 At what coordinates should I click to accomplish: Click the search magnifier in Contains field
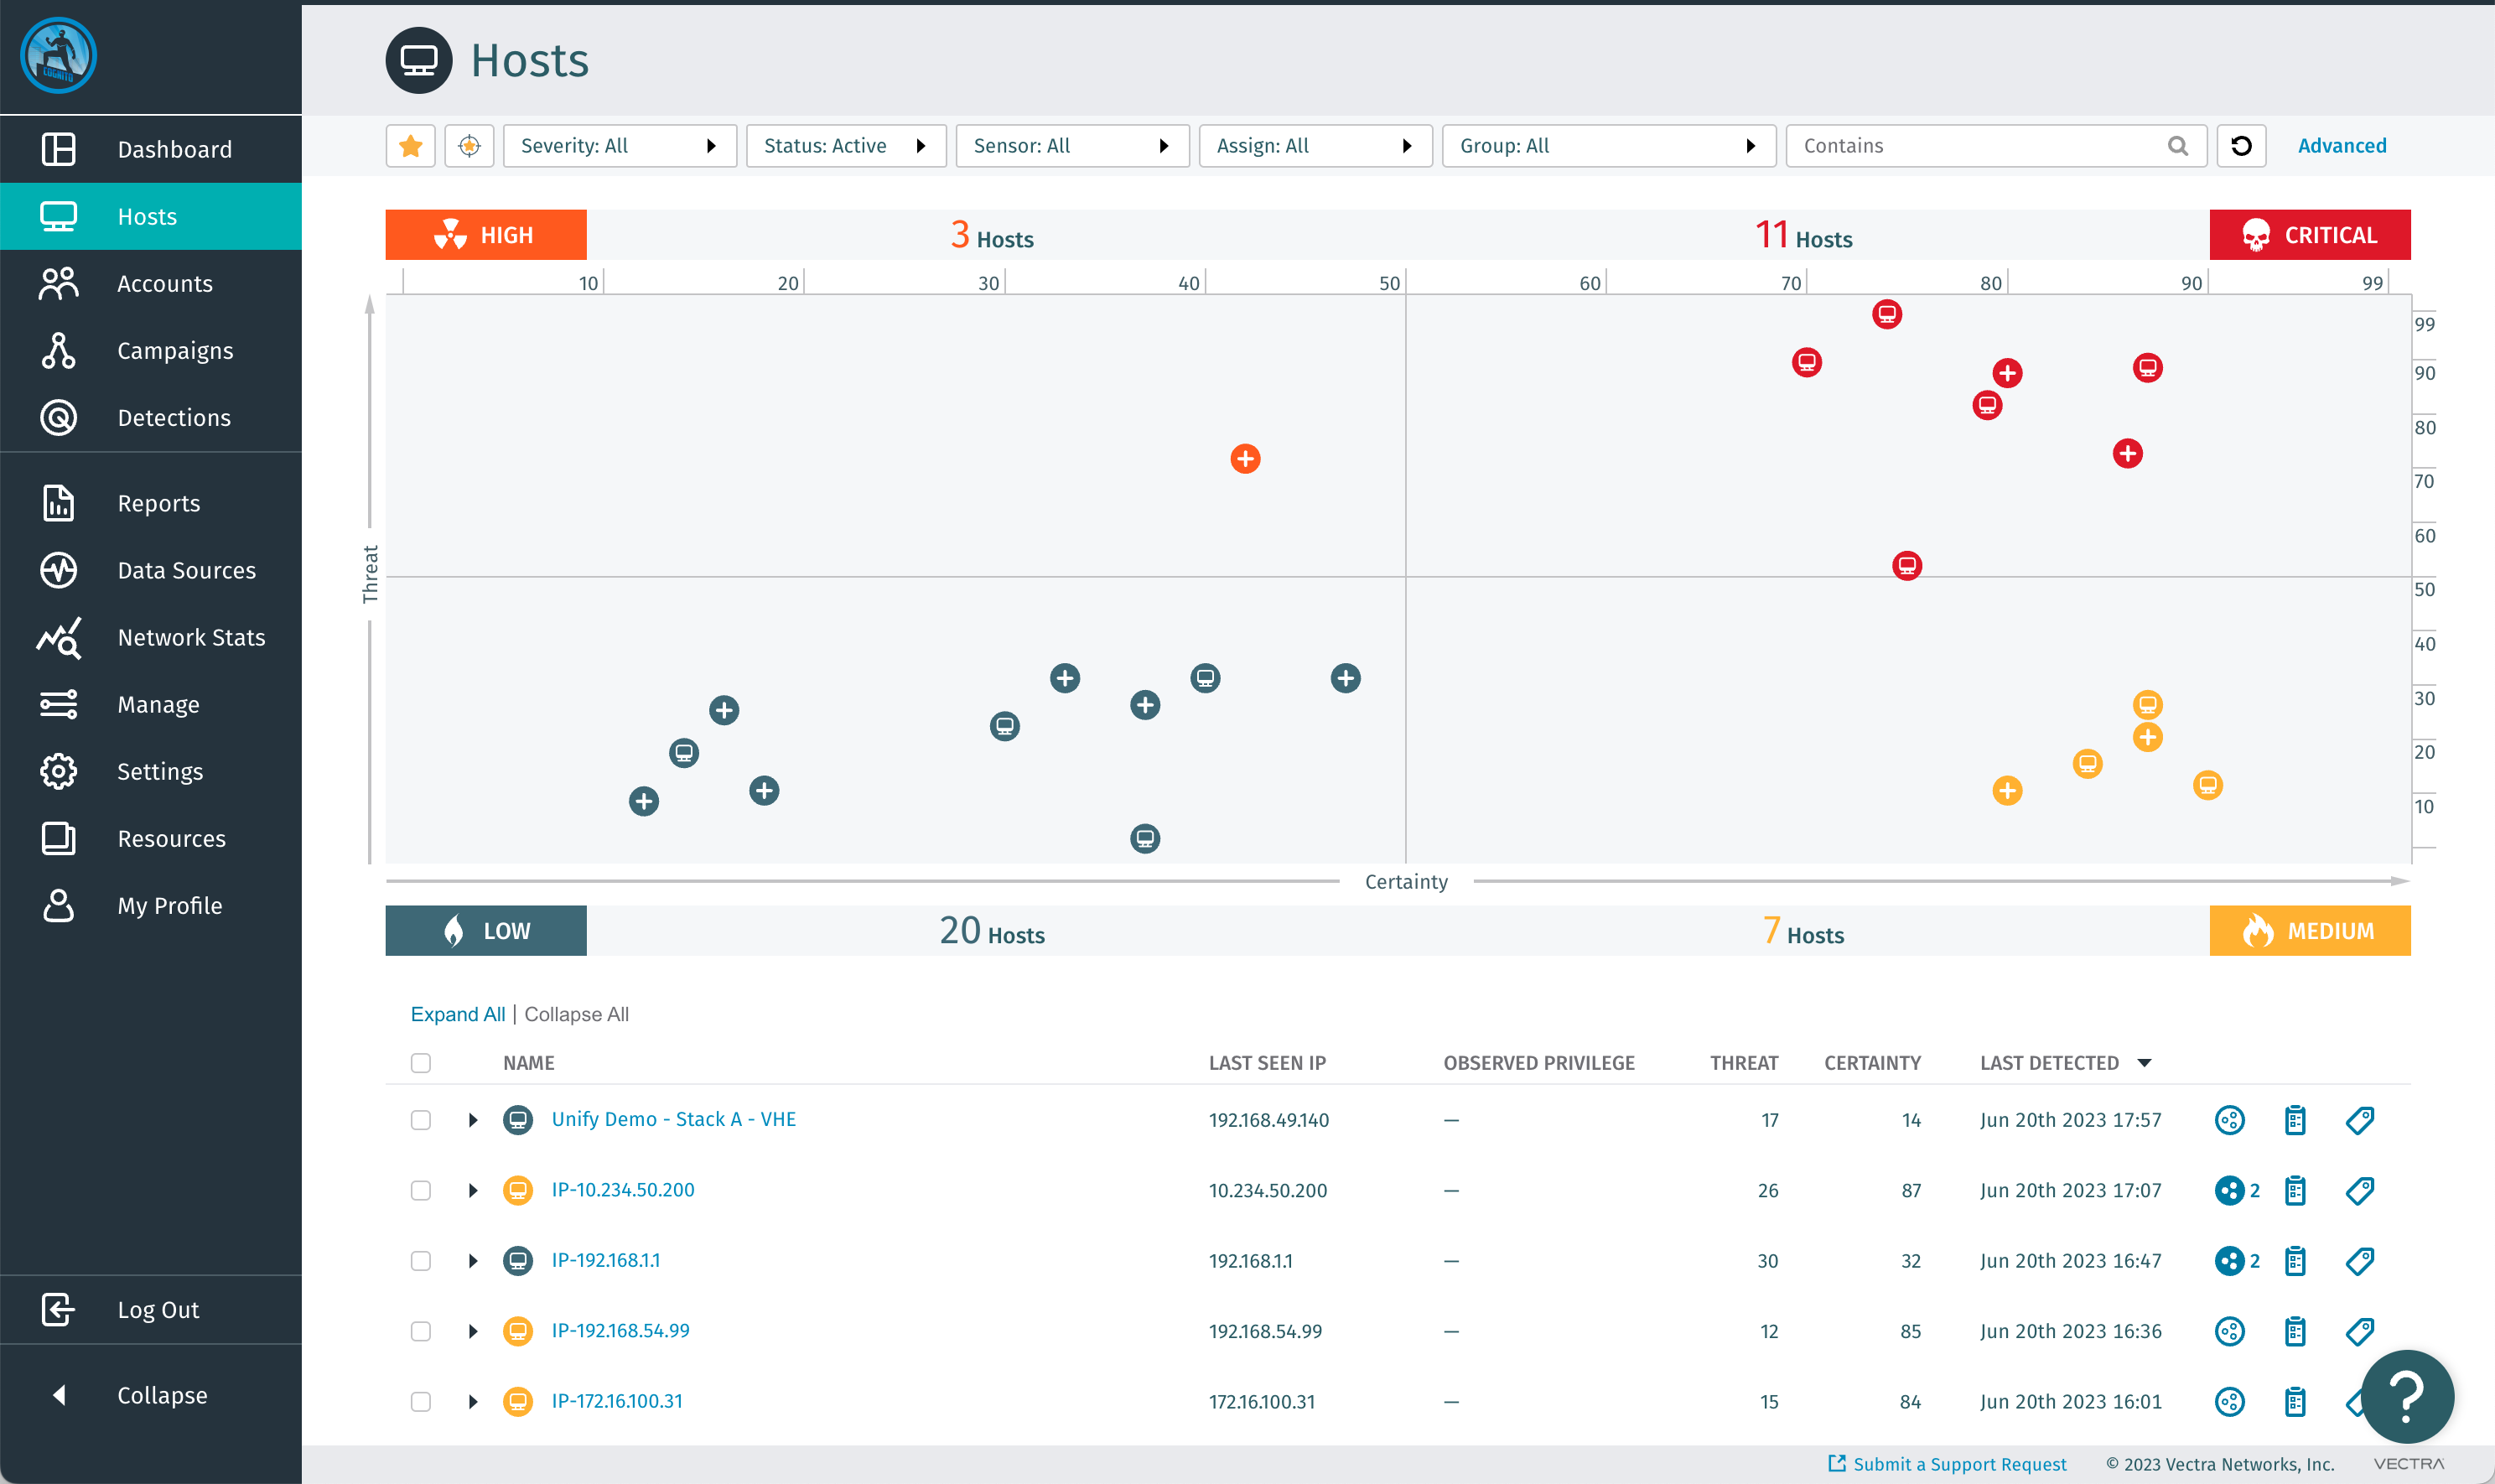[x=2177, y=146]
